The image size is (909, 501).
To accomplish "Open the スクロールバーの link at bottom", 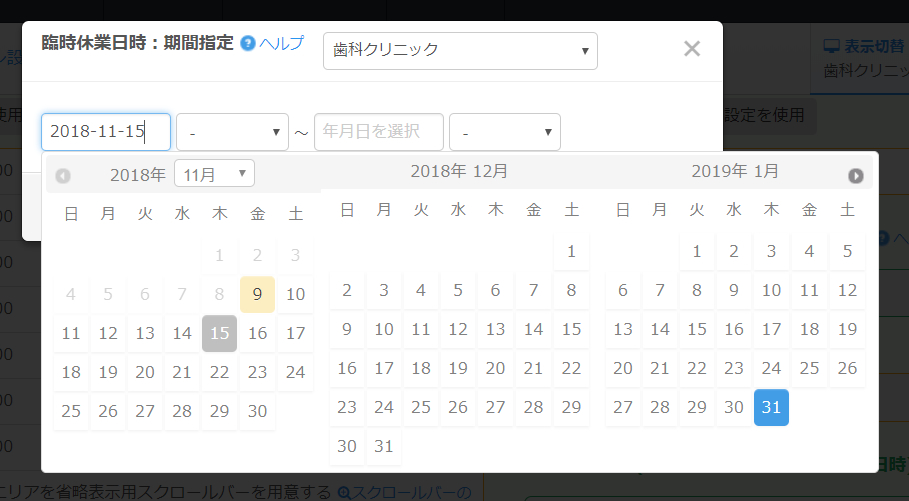I will pos(405,491).
